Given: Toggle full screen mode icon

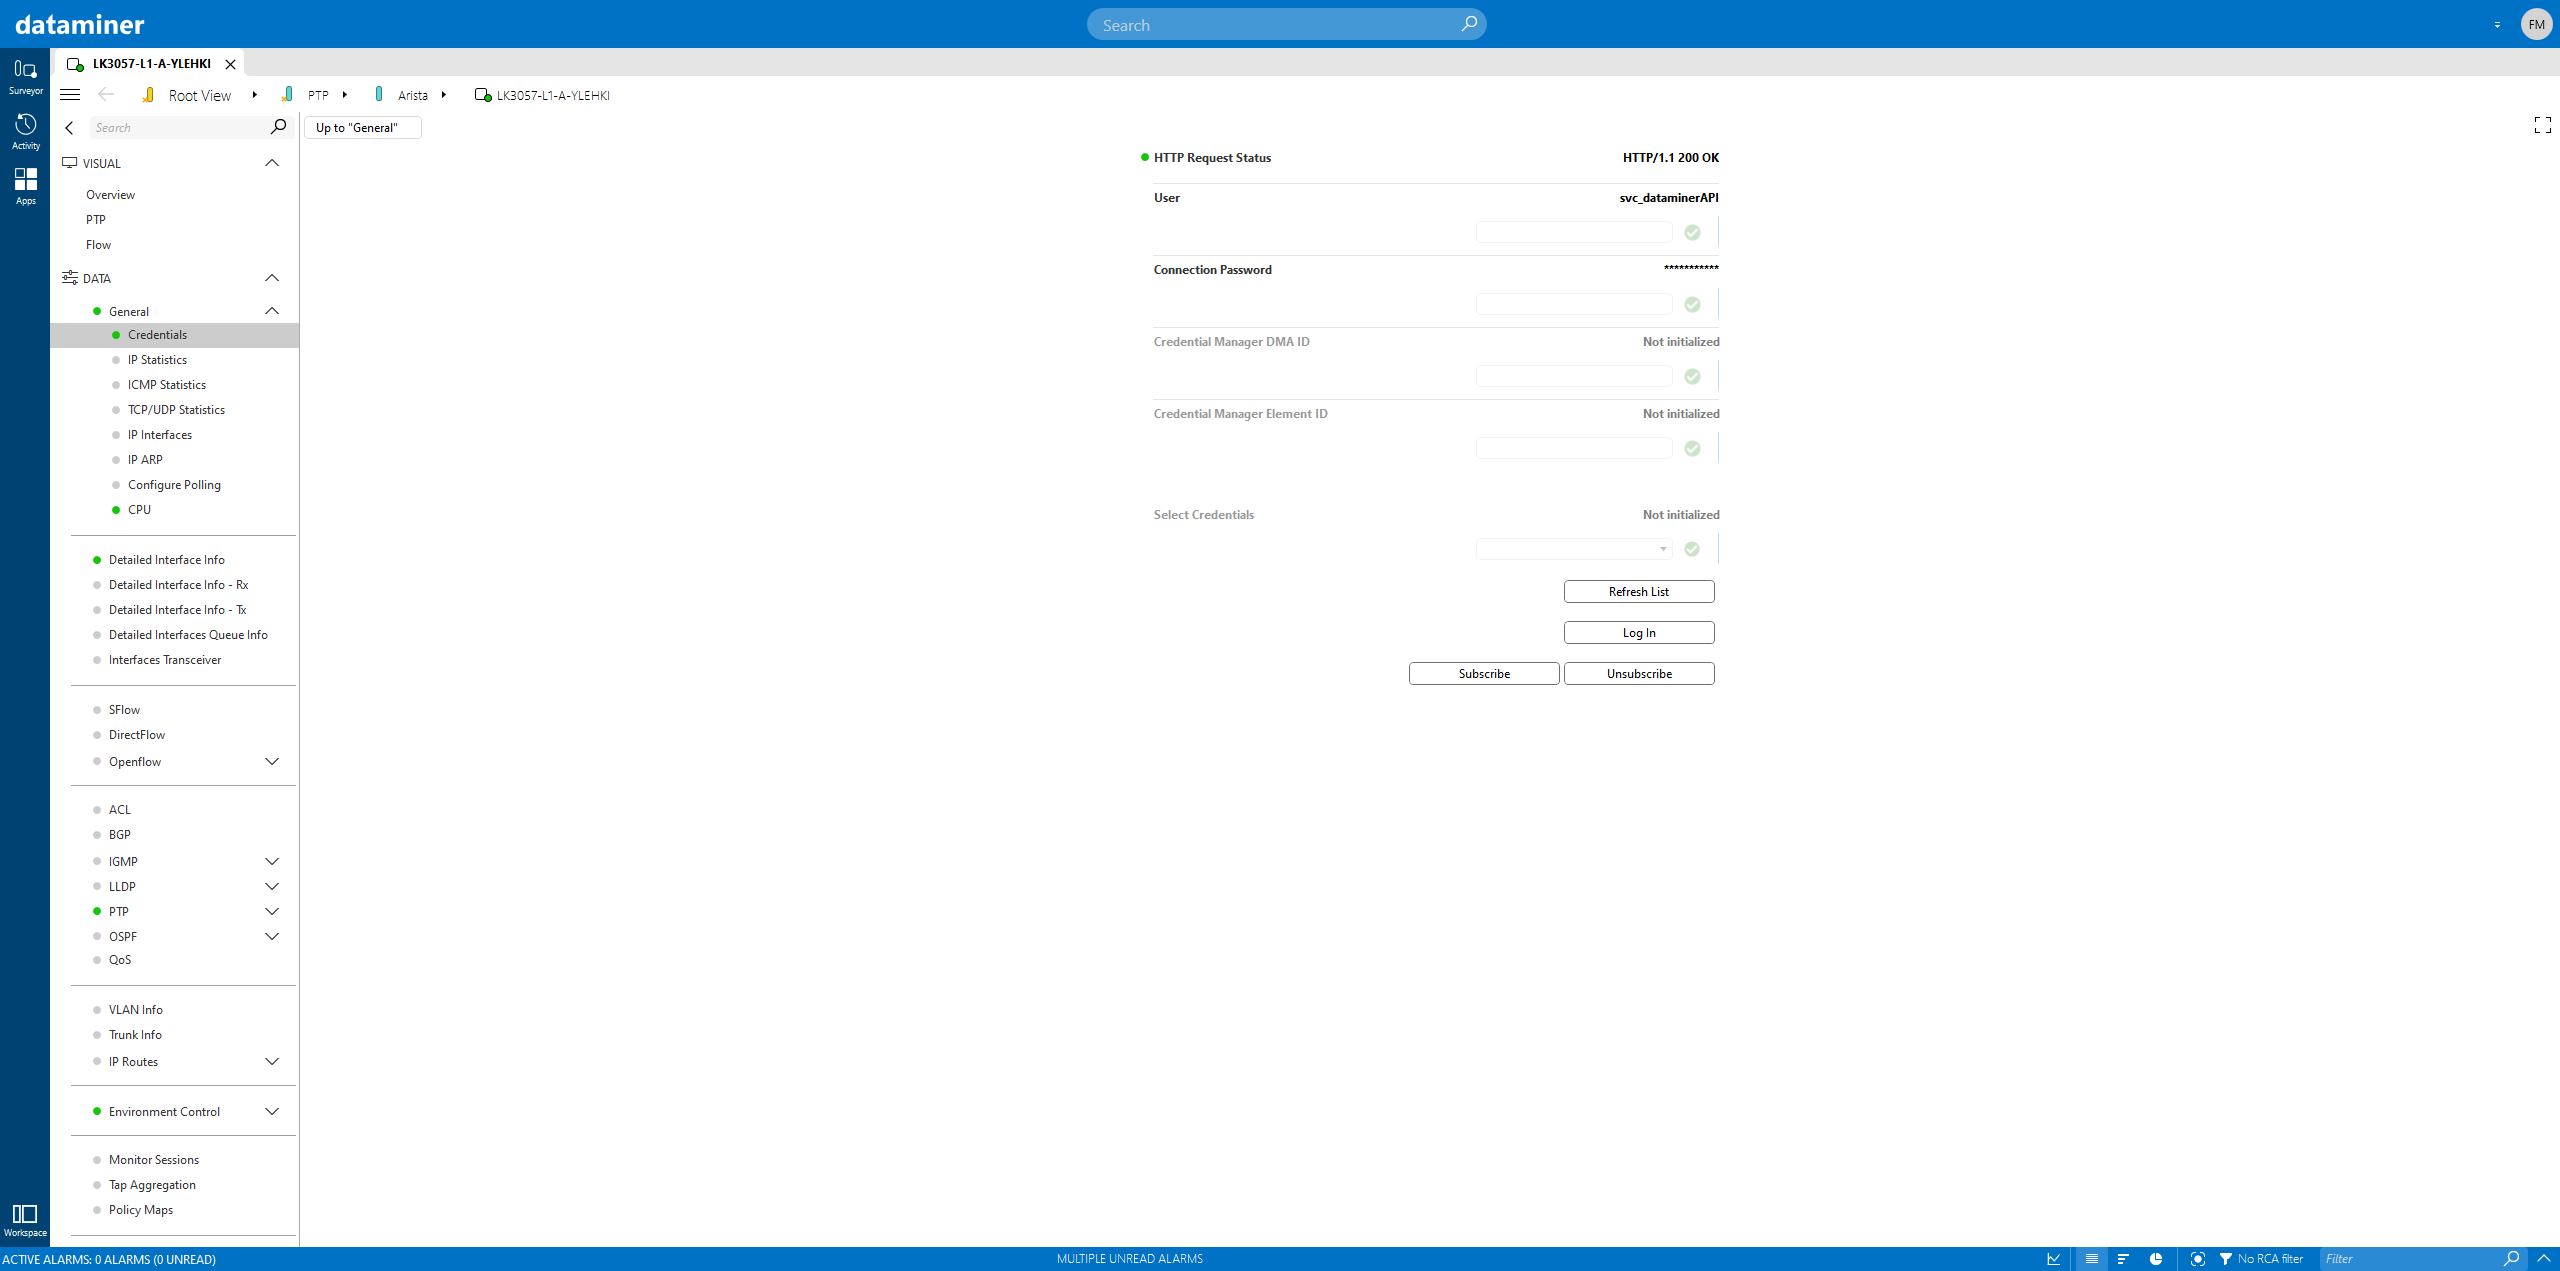Looking at the screenshot, I should pos(2543,125).
